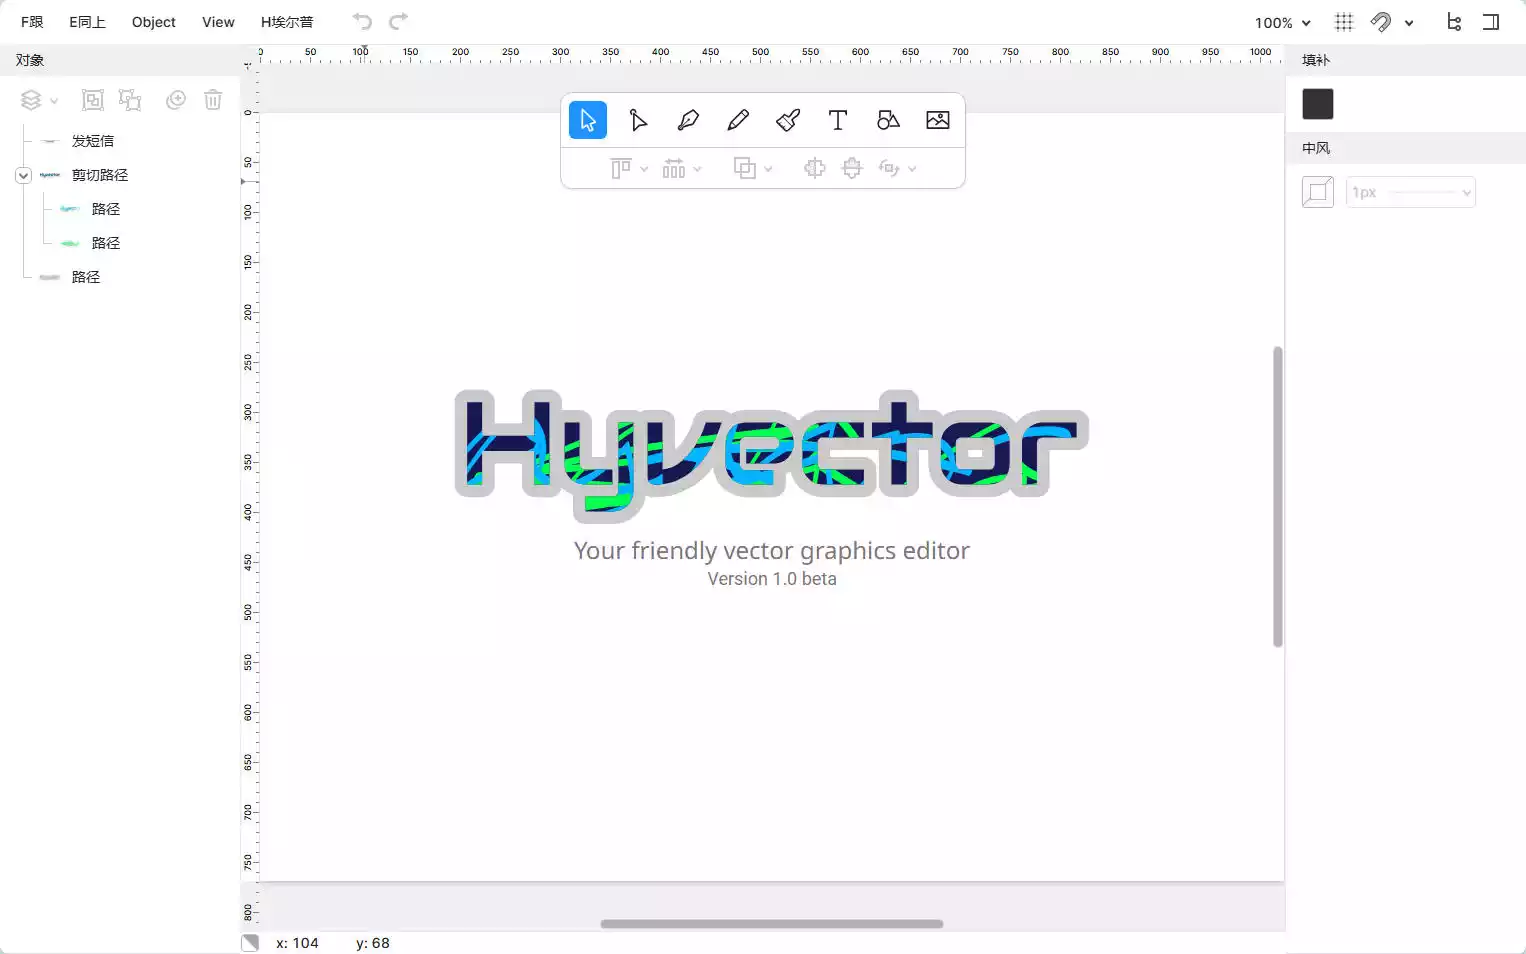Image resolution: width=1526 pixels, height=954 pixels.
Task: Select the Brush tool
Action: (788, 120)
